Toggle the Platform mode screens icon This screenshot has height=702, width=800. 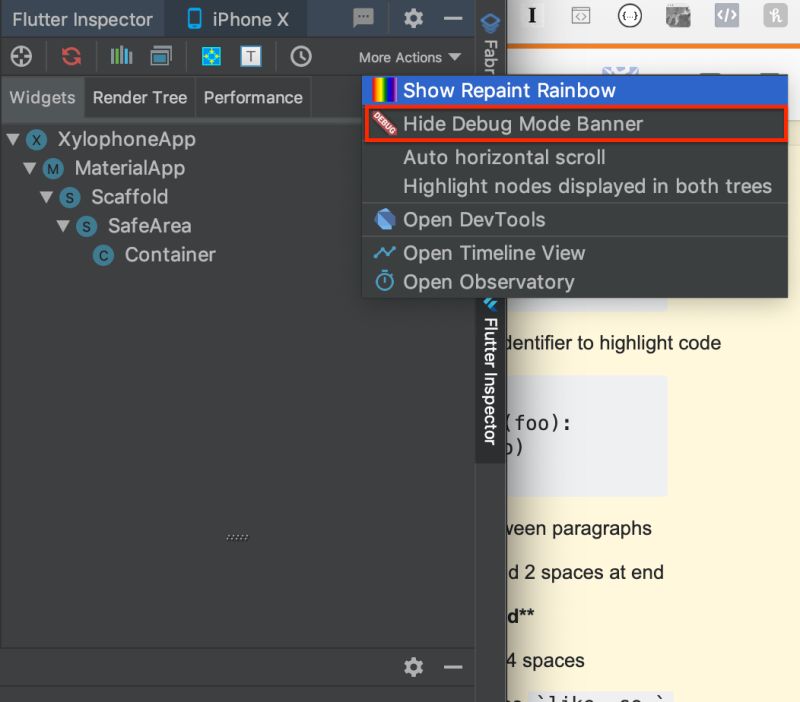pyautogui.click(x=161, y=56)
